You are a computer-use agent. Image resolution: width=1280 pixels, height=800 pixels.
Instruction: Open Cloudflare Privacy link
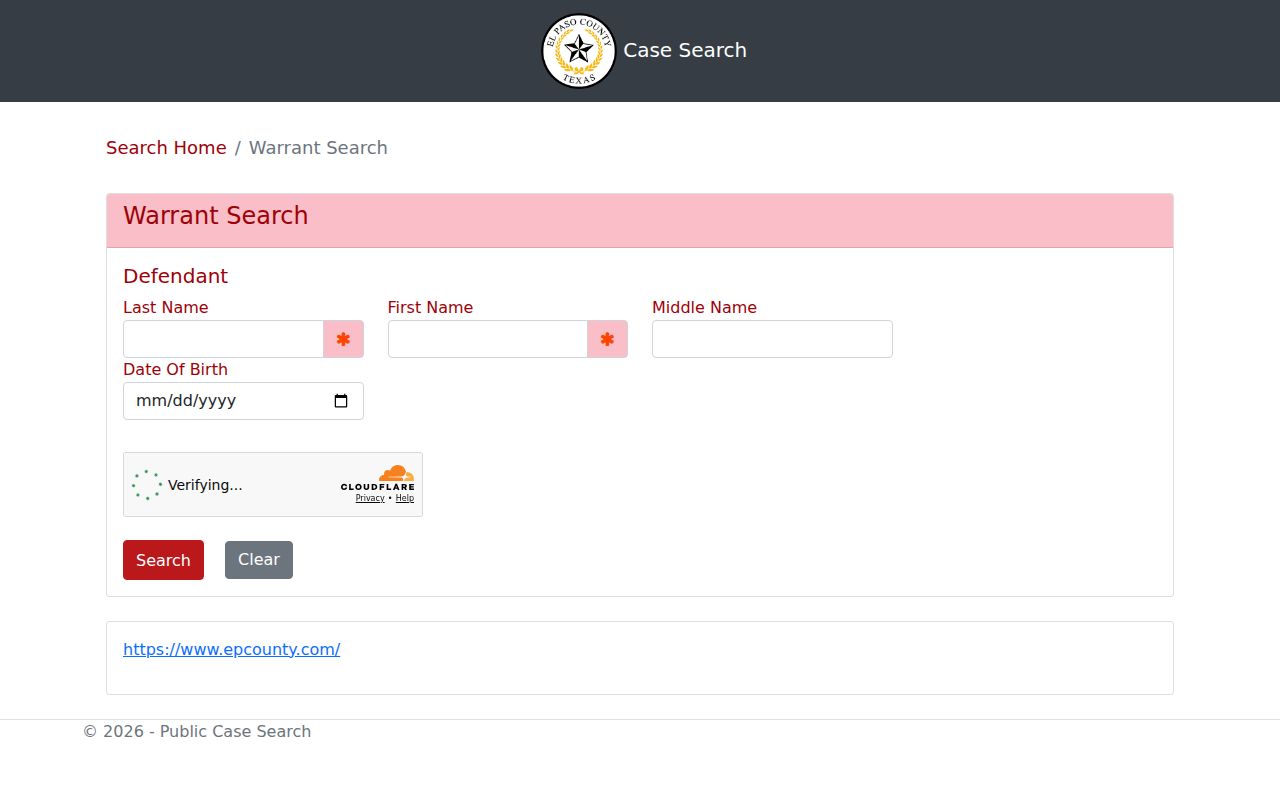point(370,498)
